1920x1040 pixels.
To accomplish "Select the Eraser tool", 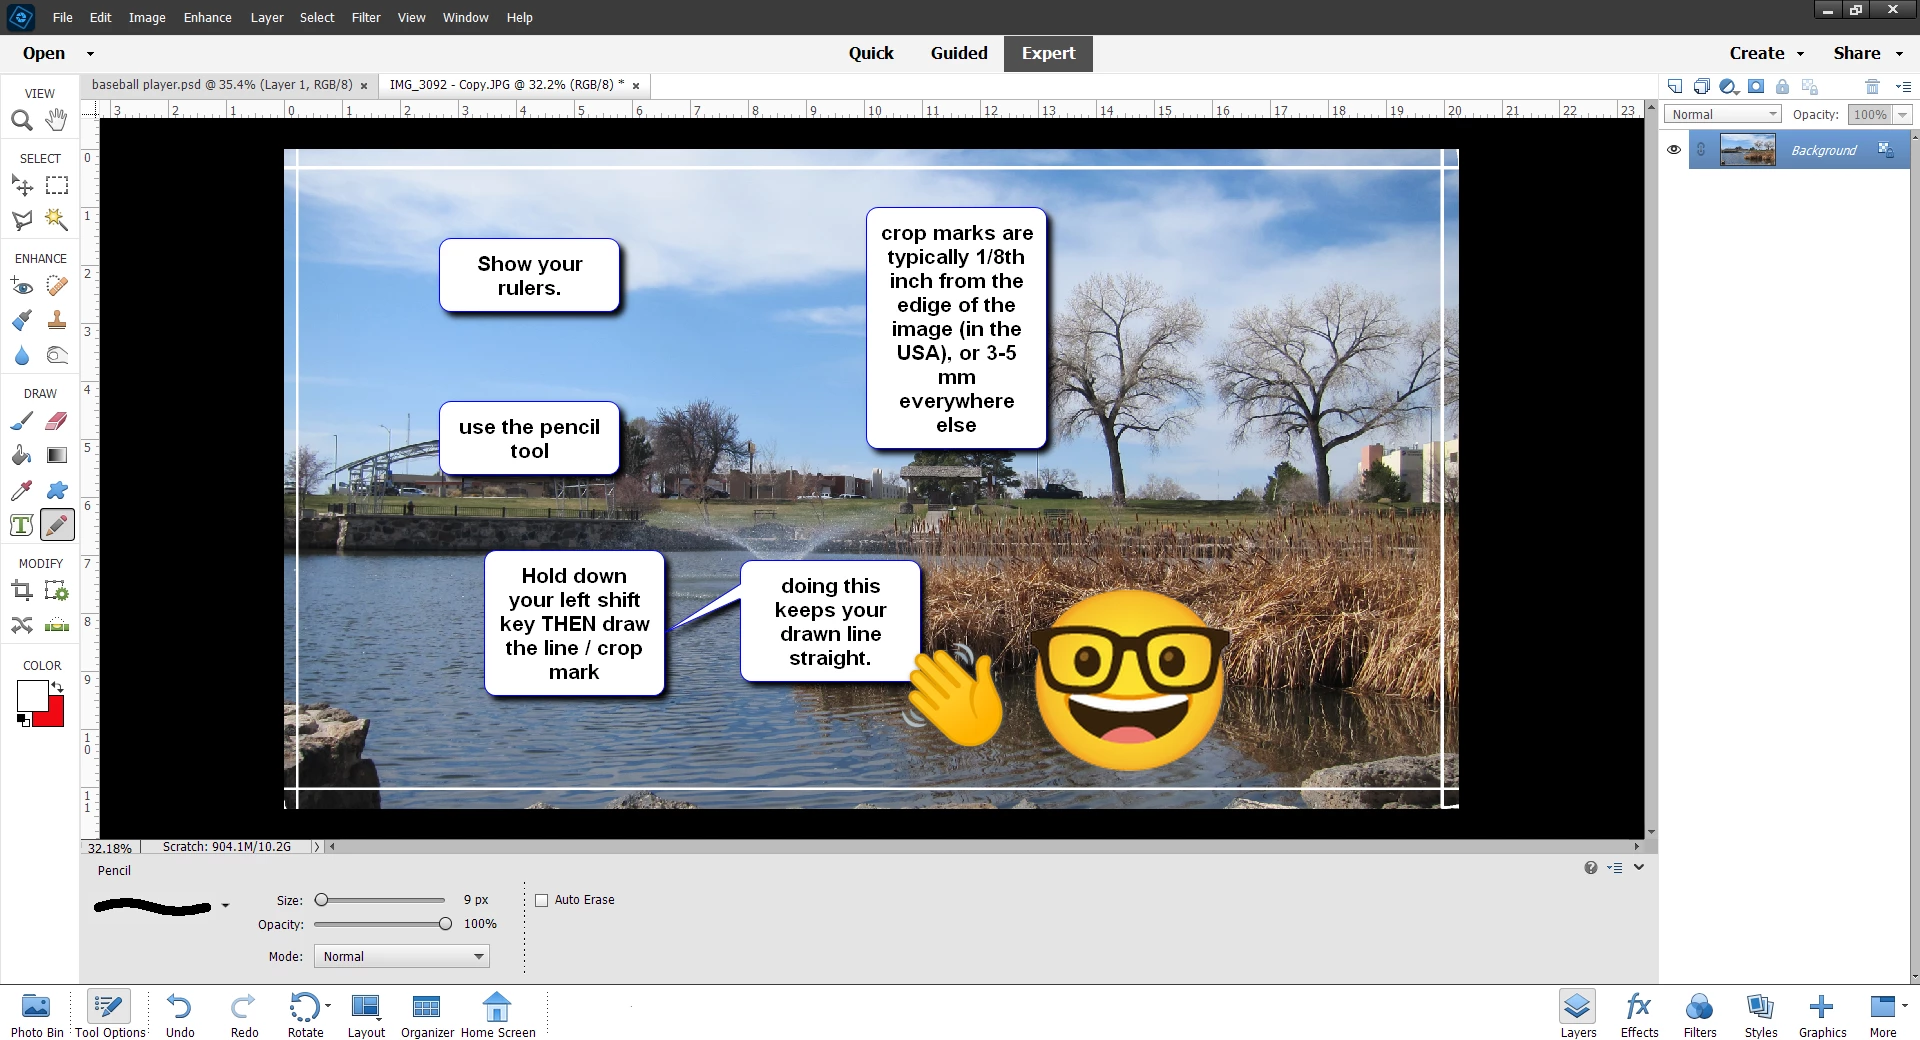I will 57,422.
